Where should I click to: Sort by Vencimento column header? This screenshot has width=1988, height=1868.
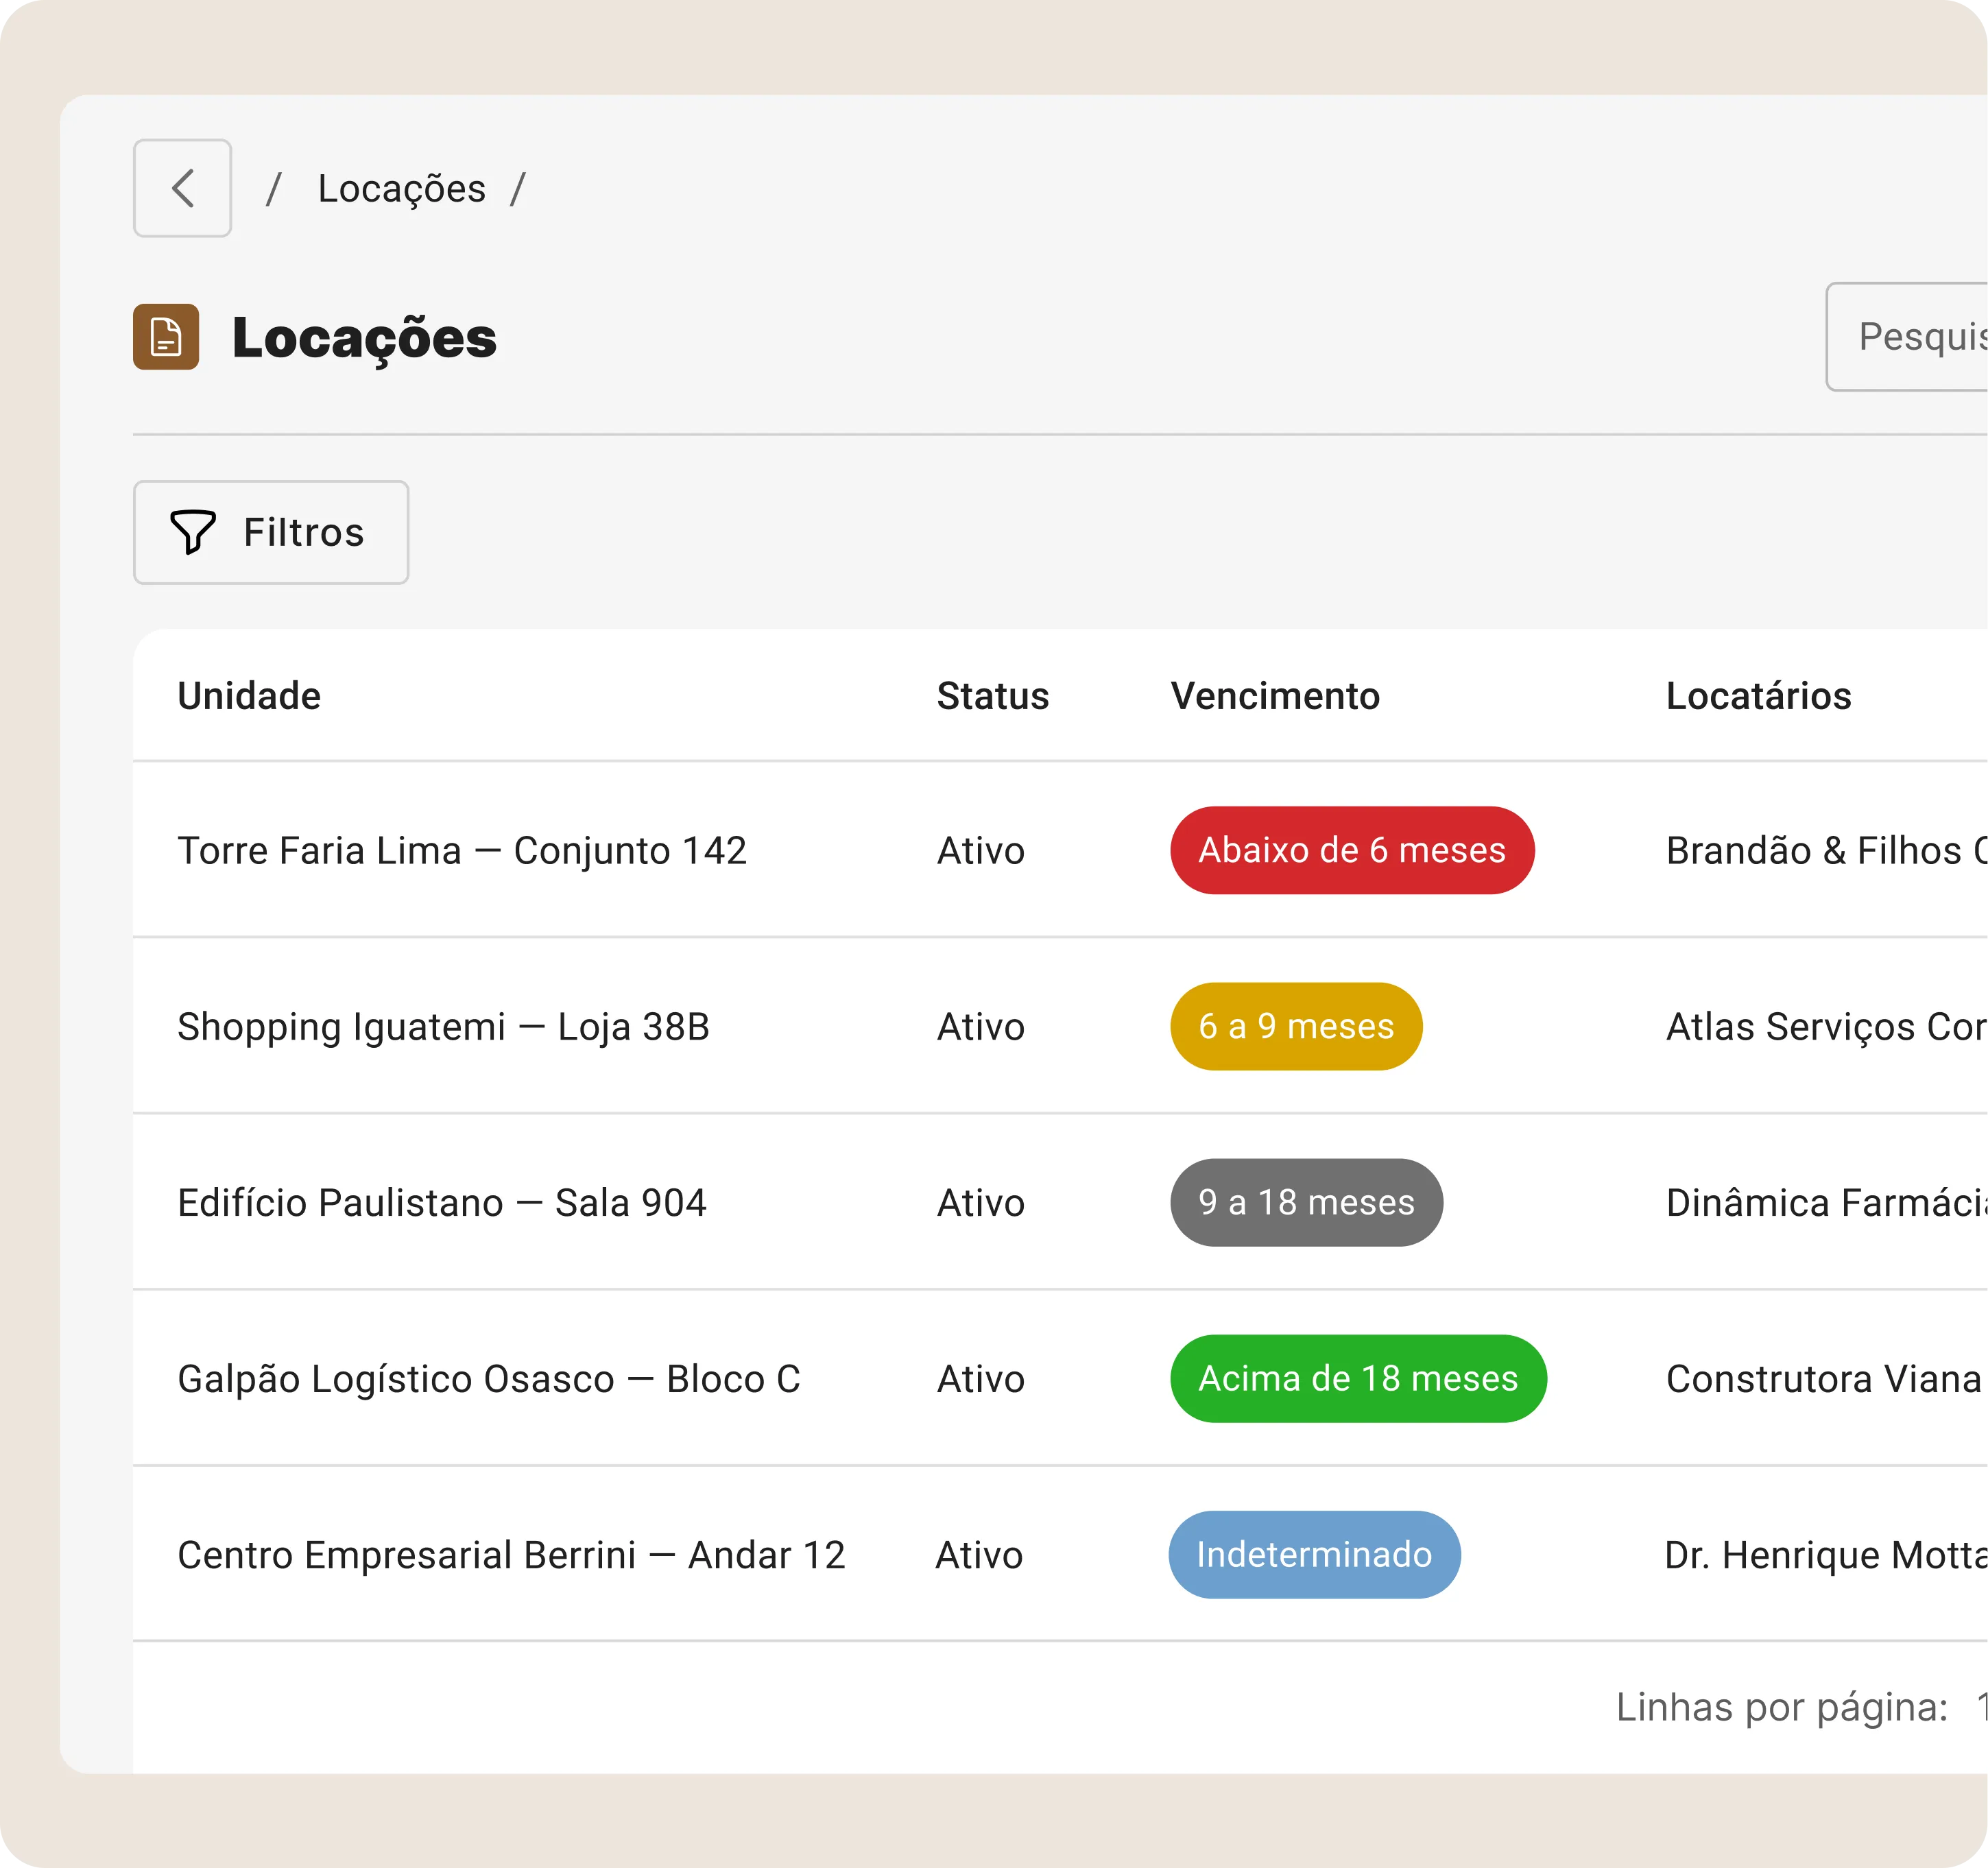[1275, 696]
